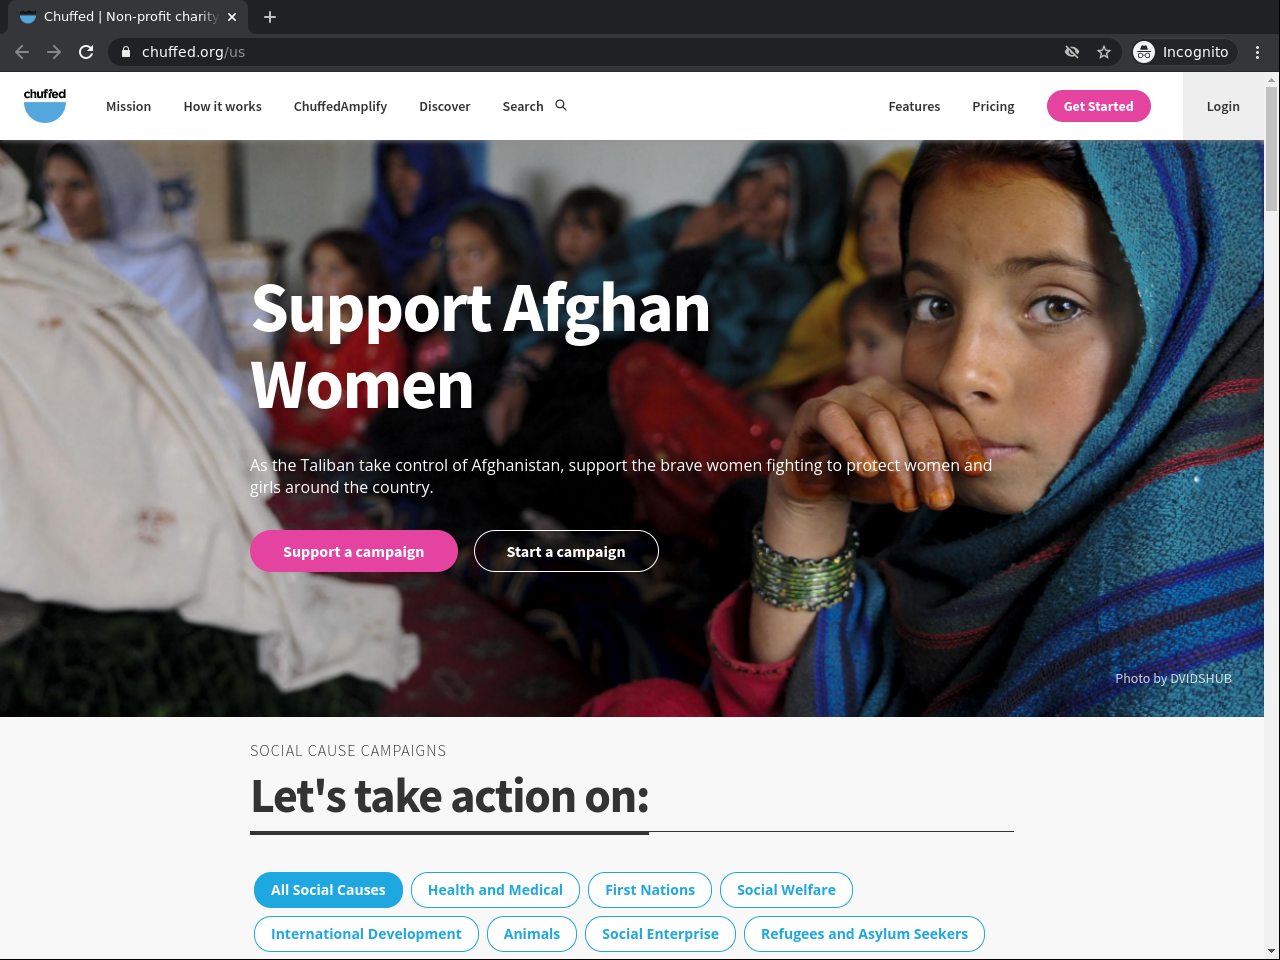Open the Discover navigation item
Image resolution: width=1280 pixels, height=960 pixels.
point(445,106)
